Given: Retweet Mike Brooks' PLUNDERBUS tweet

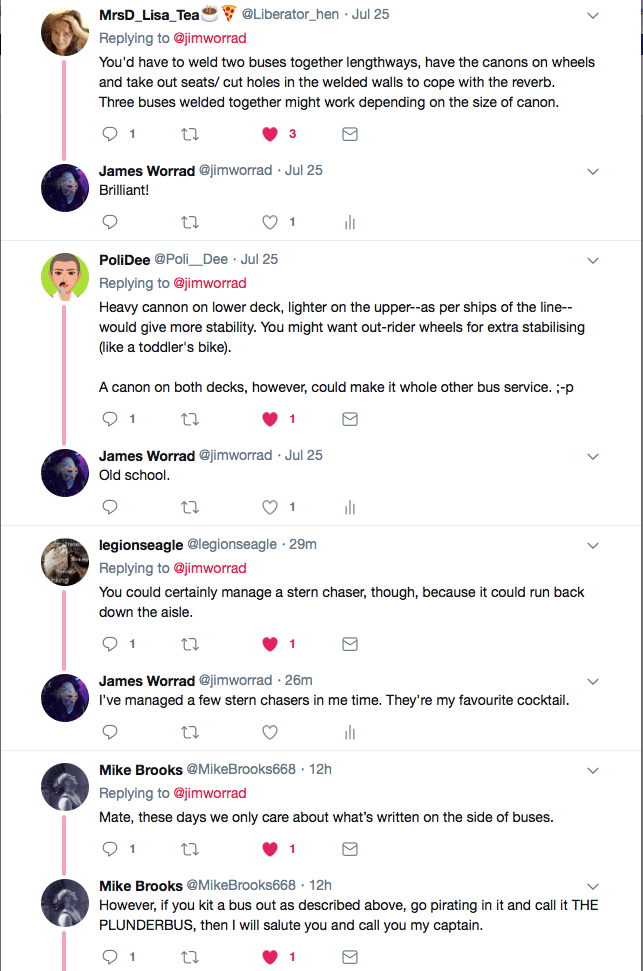Looking at the screenshot, I should pyautogui.click(x=189, y=956).
